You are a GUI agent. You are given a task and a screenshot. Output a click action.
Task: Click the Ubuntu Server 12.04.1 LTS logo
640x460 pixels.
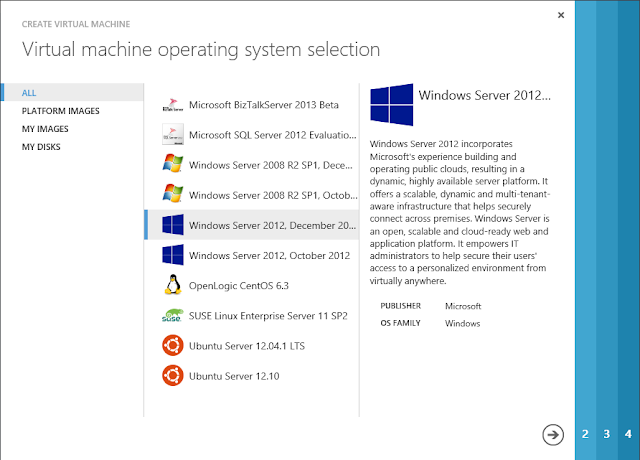(173, 345)
